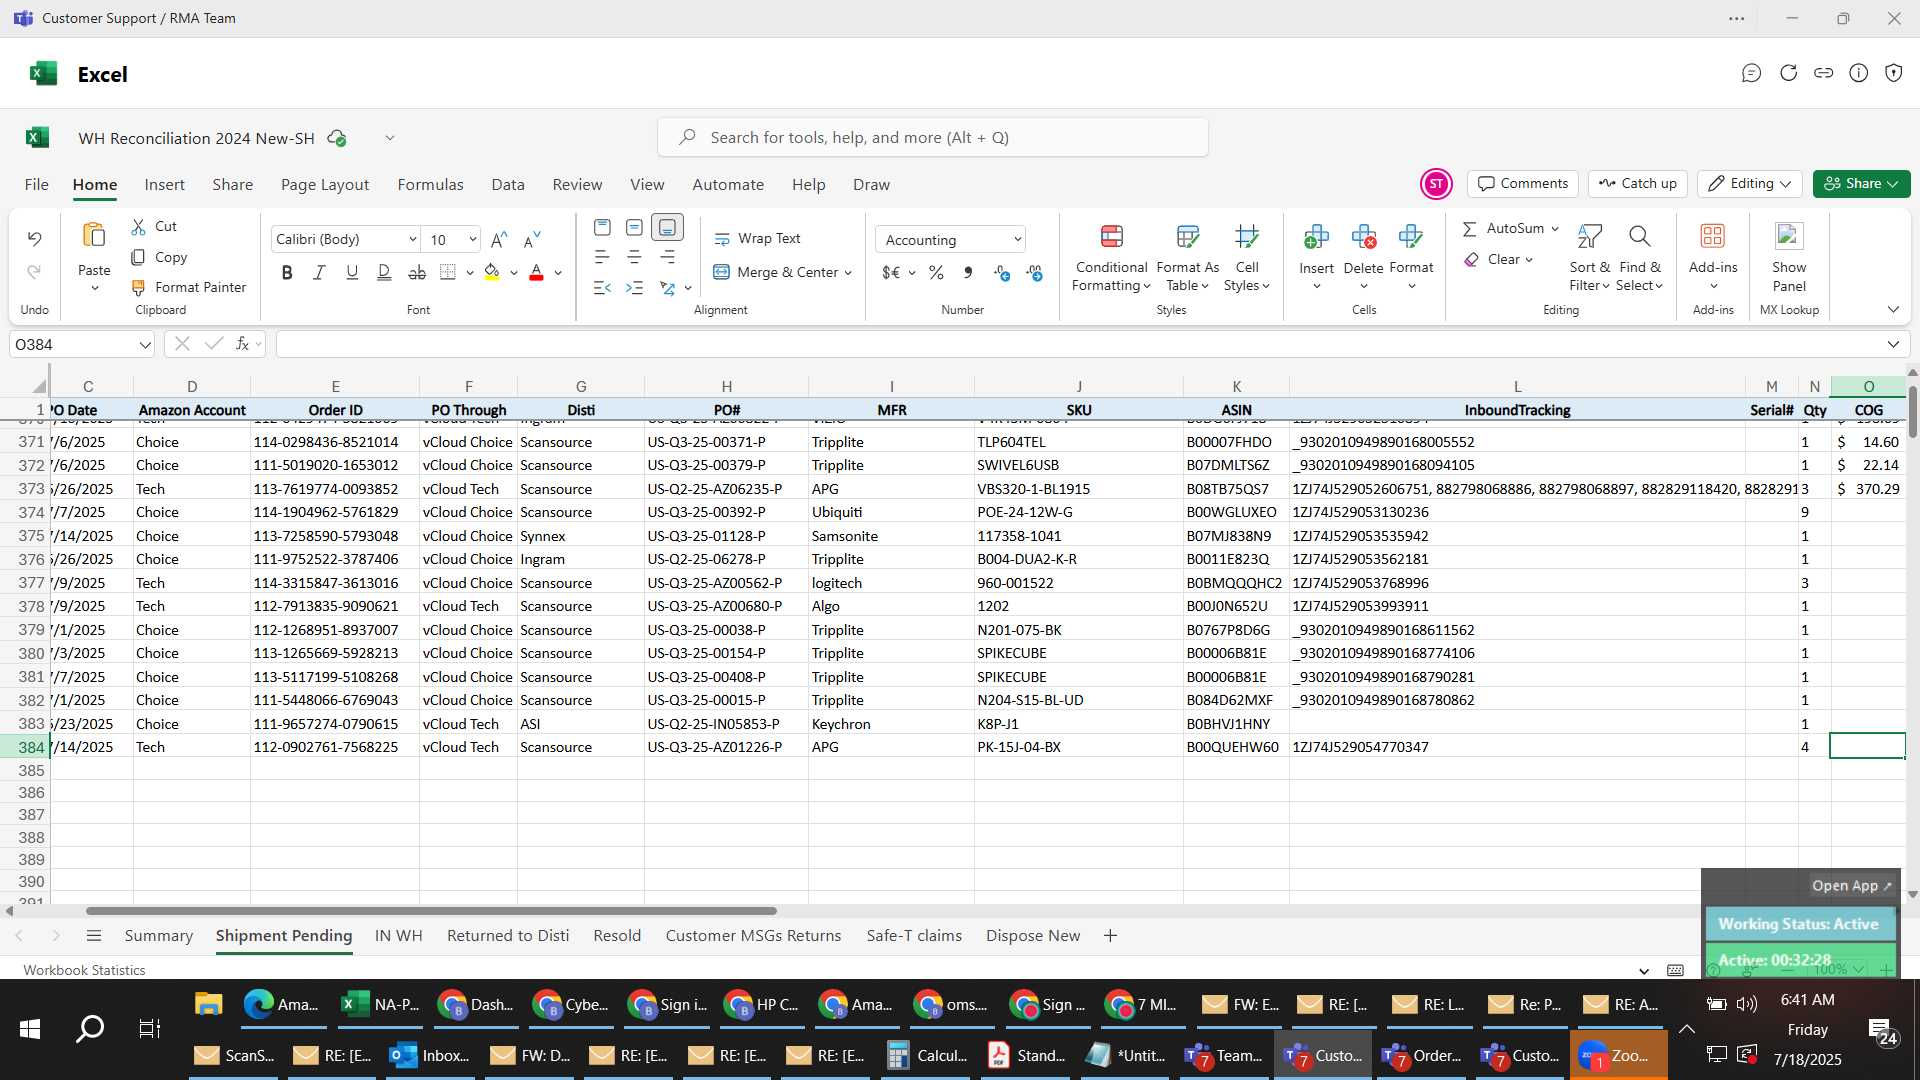Image resolution: width=1920 pixels, height=1080 pixels.
Task: Click the increase decimal icon
Action: (x=1002, y=272)
